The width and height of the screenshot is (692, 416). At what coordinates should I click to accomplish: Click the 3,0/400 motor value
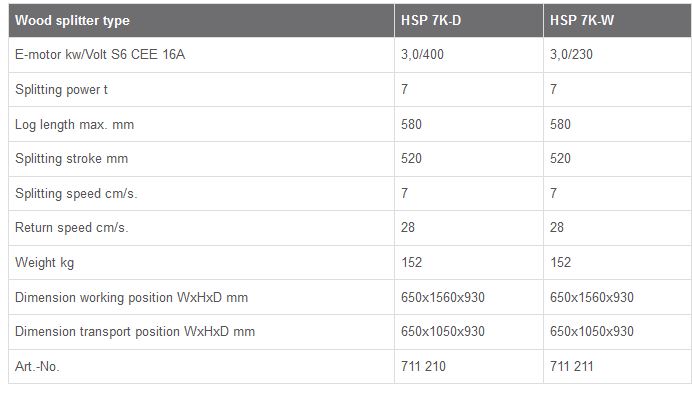point(421,55)
